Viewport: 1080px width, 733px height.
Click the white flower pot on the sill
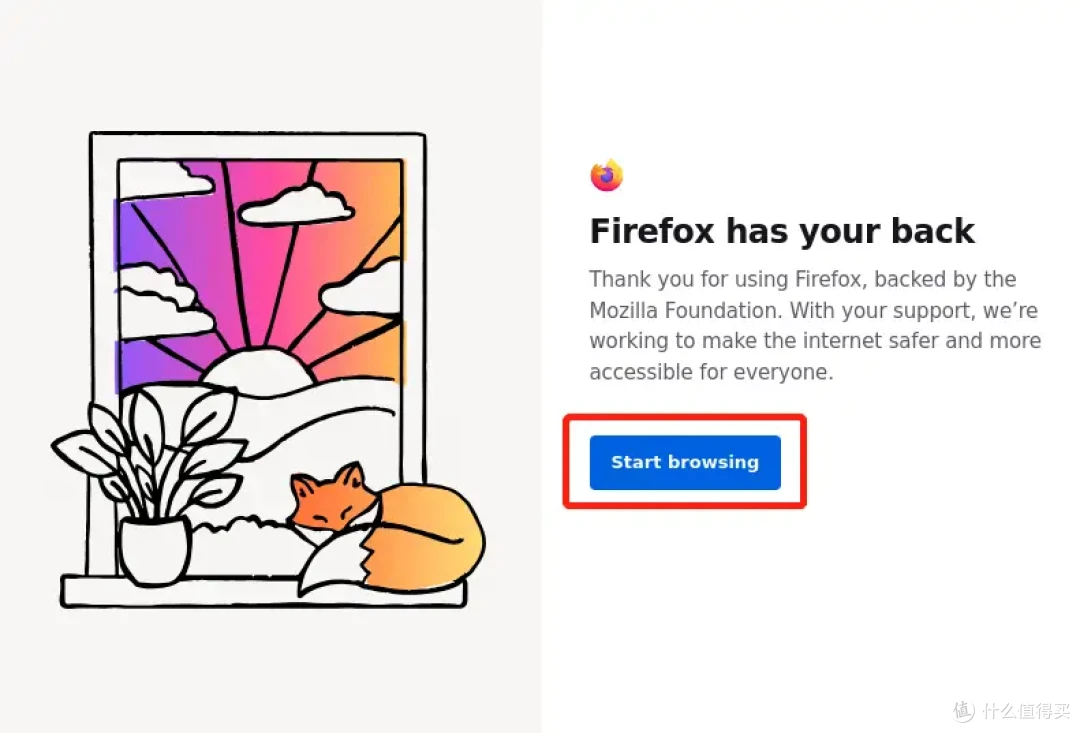coord(155,551)
